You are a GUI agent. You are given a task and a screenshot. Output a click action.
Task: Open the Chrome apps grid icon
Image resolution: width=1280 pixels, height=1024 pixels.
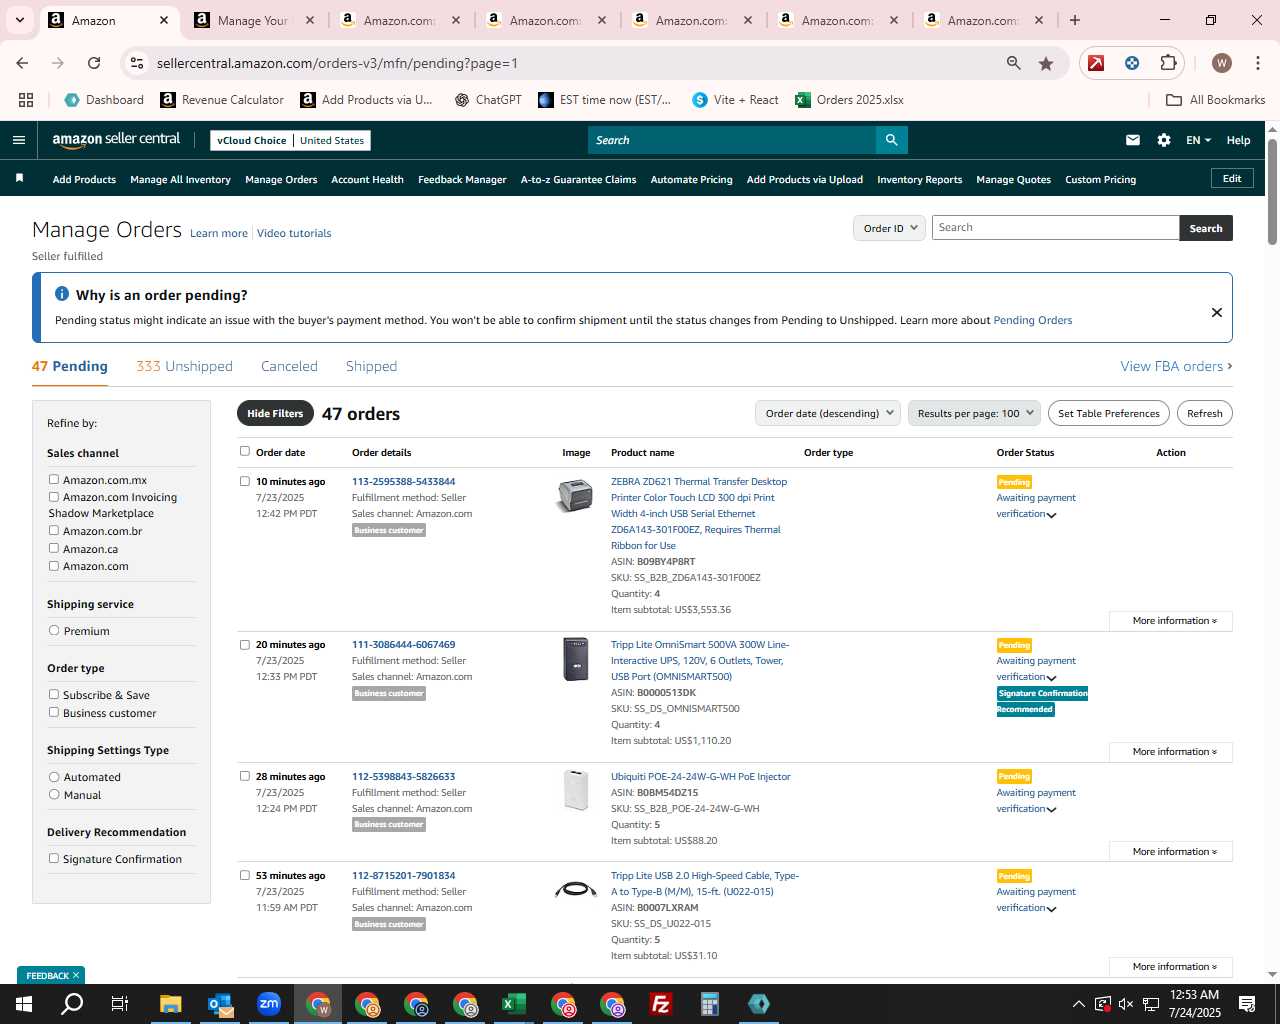pos(26,100)
